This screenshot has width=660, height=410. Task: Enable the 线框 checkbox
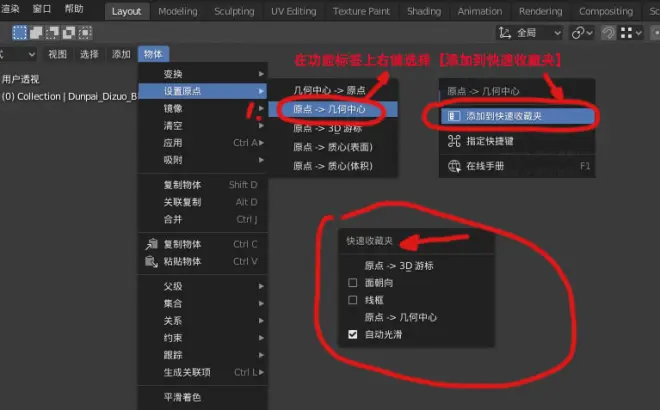[353, 300]
